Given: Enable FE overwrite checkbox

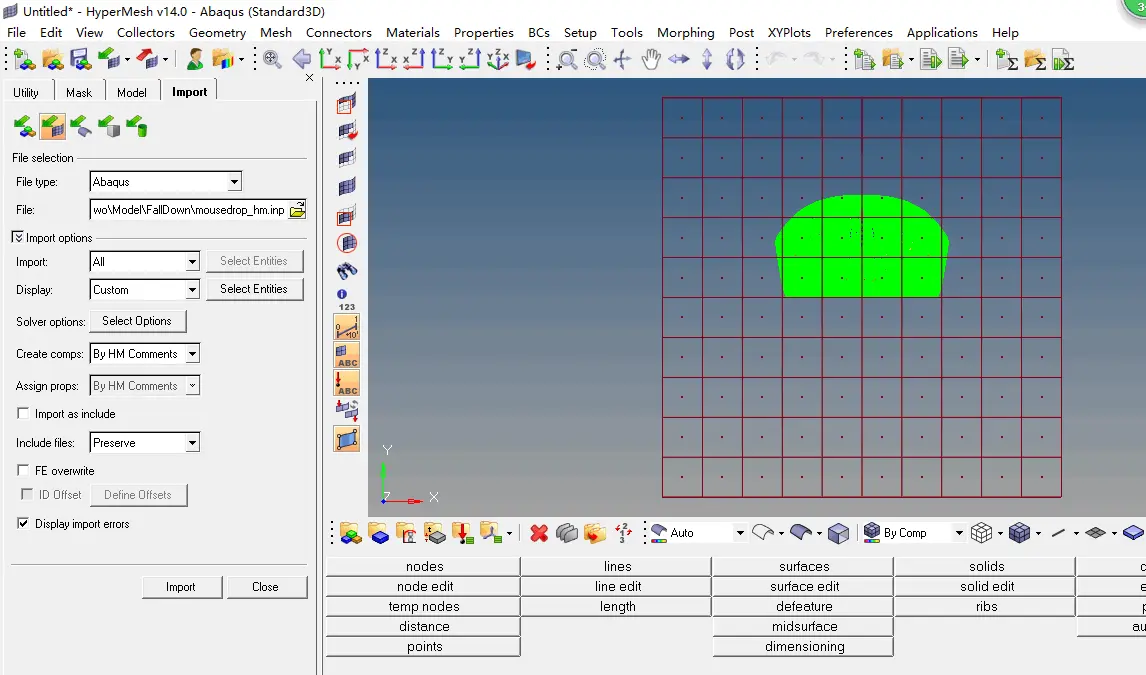Looking at the screenshot, I should [x=23, y=470].
